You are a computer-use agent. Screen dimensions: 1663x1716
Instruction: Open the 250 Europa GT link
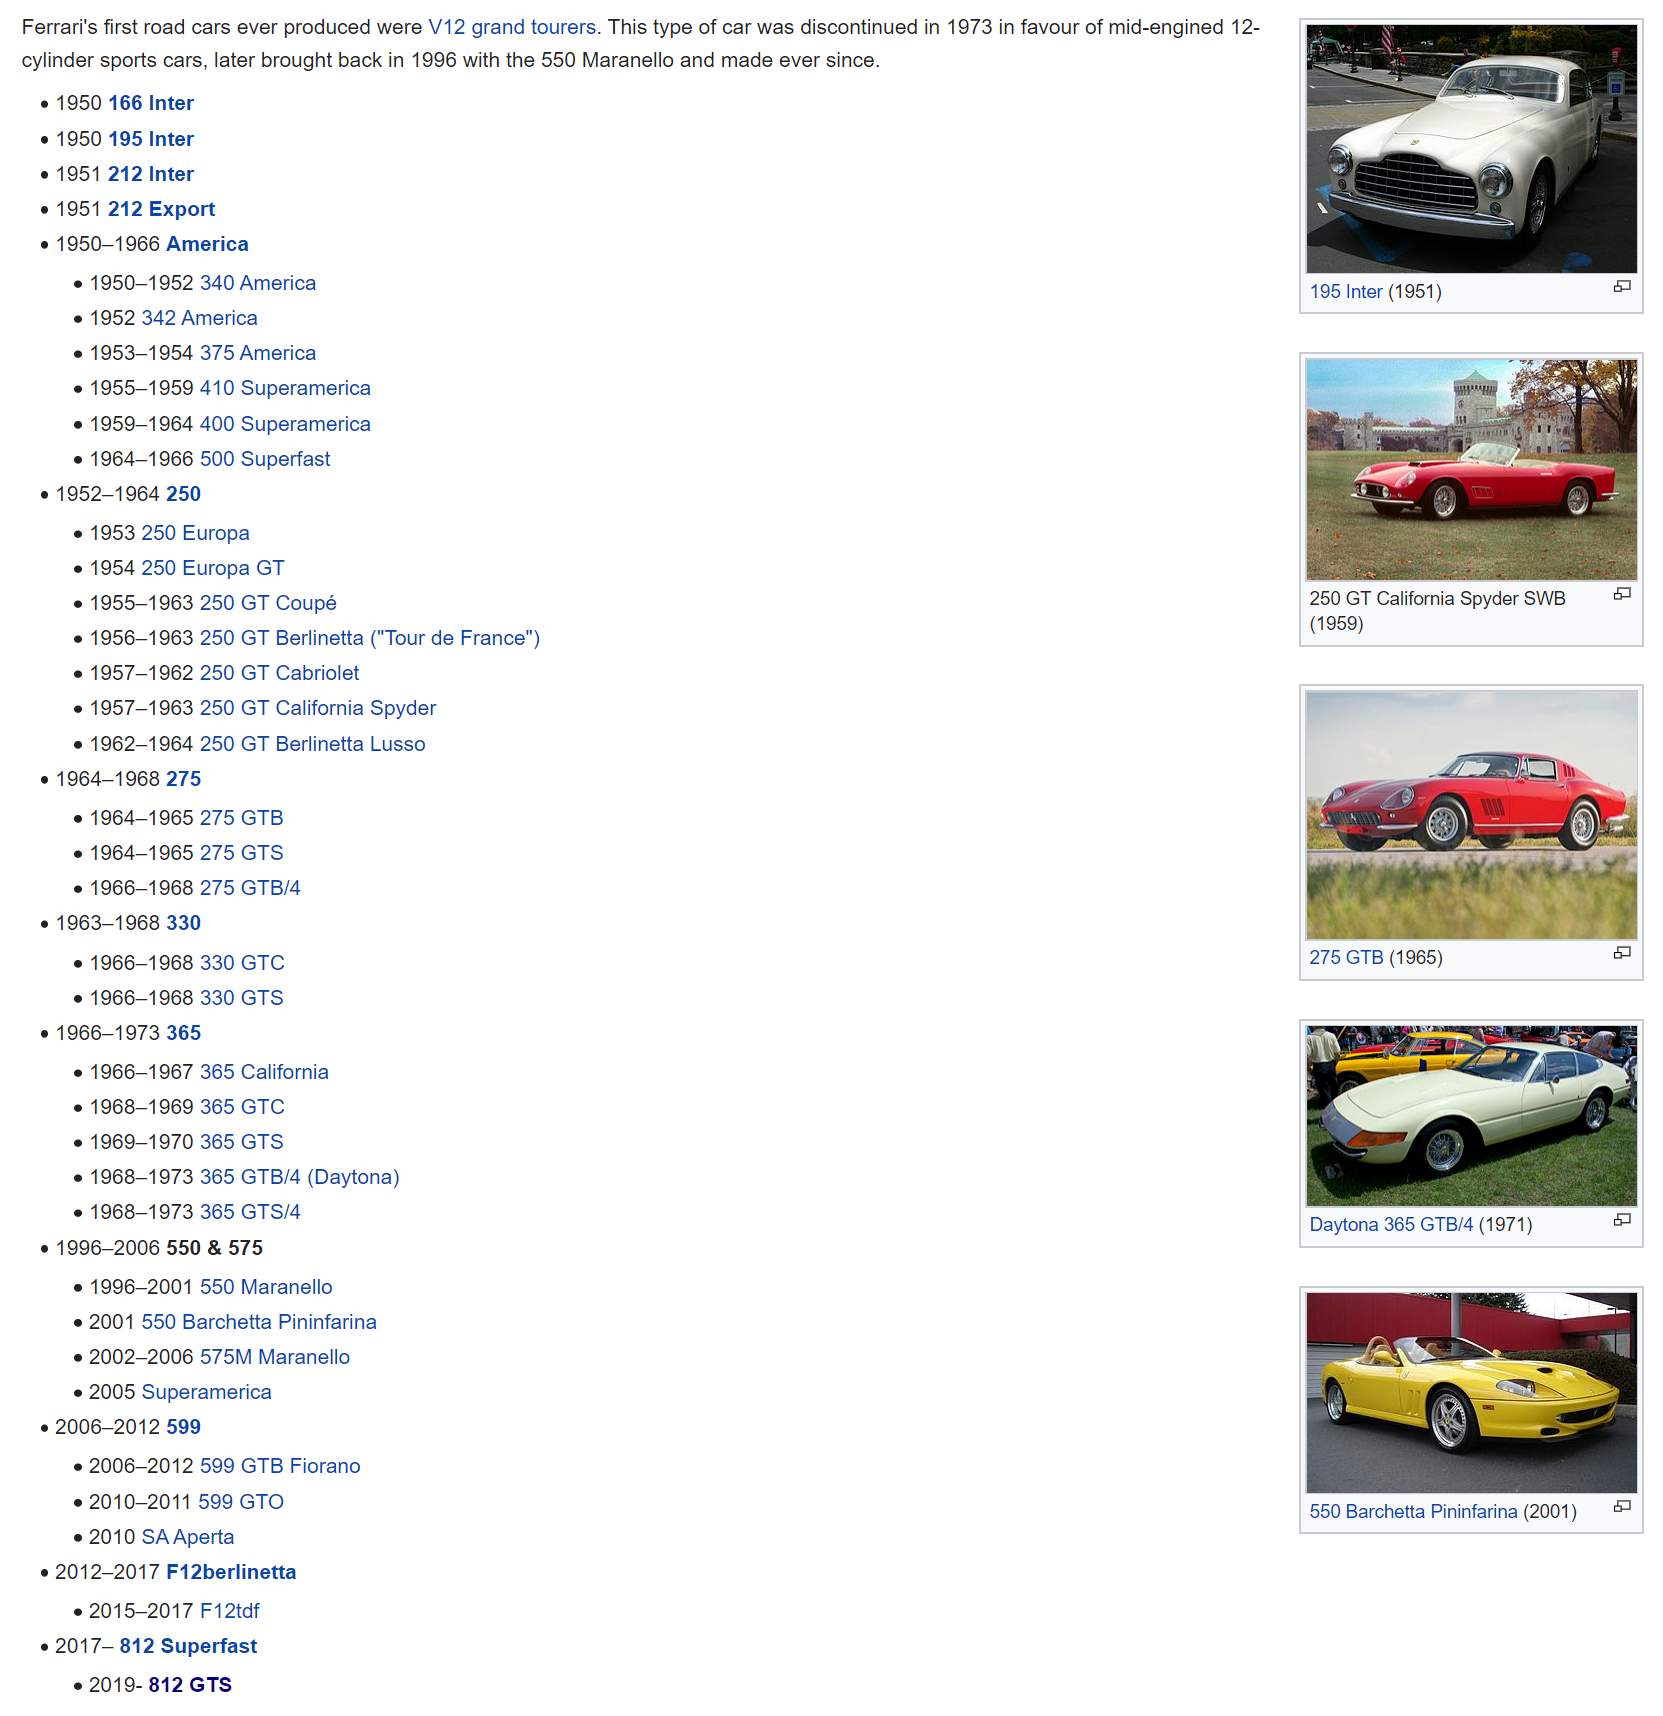[213, 568]
